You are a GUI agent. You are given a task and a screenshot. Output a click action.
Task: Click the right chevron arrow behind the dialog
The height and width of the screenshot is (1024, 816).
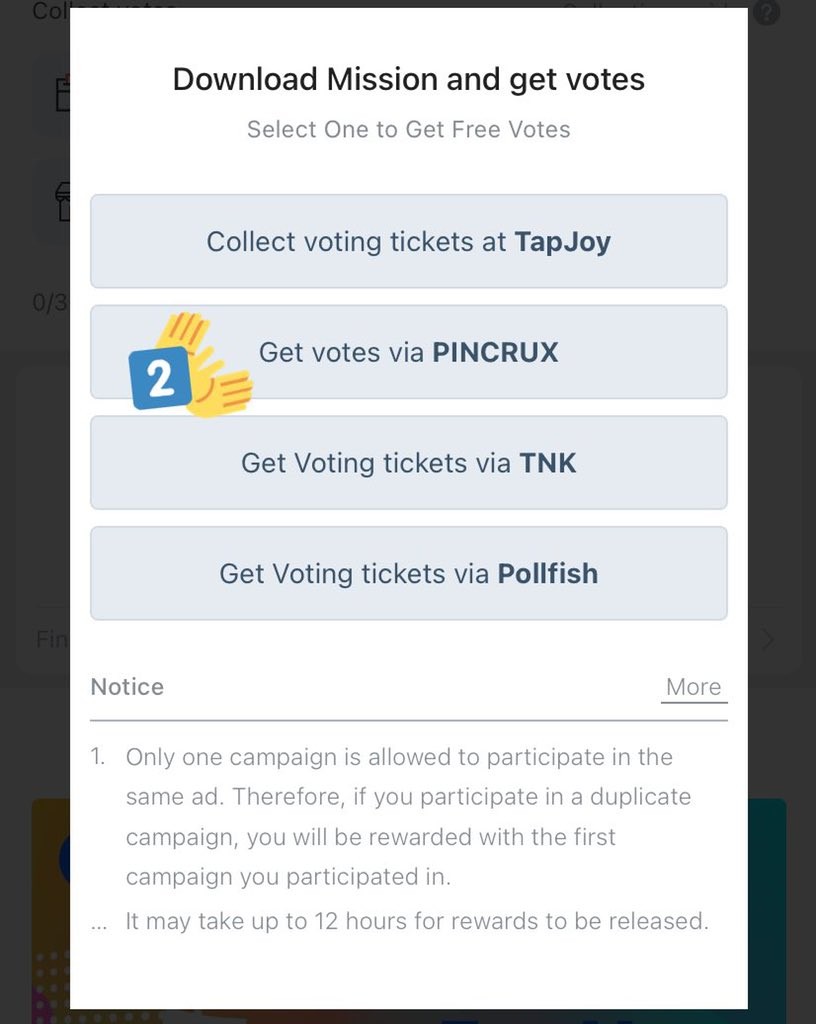[x=768, y=640]
